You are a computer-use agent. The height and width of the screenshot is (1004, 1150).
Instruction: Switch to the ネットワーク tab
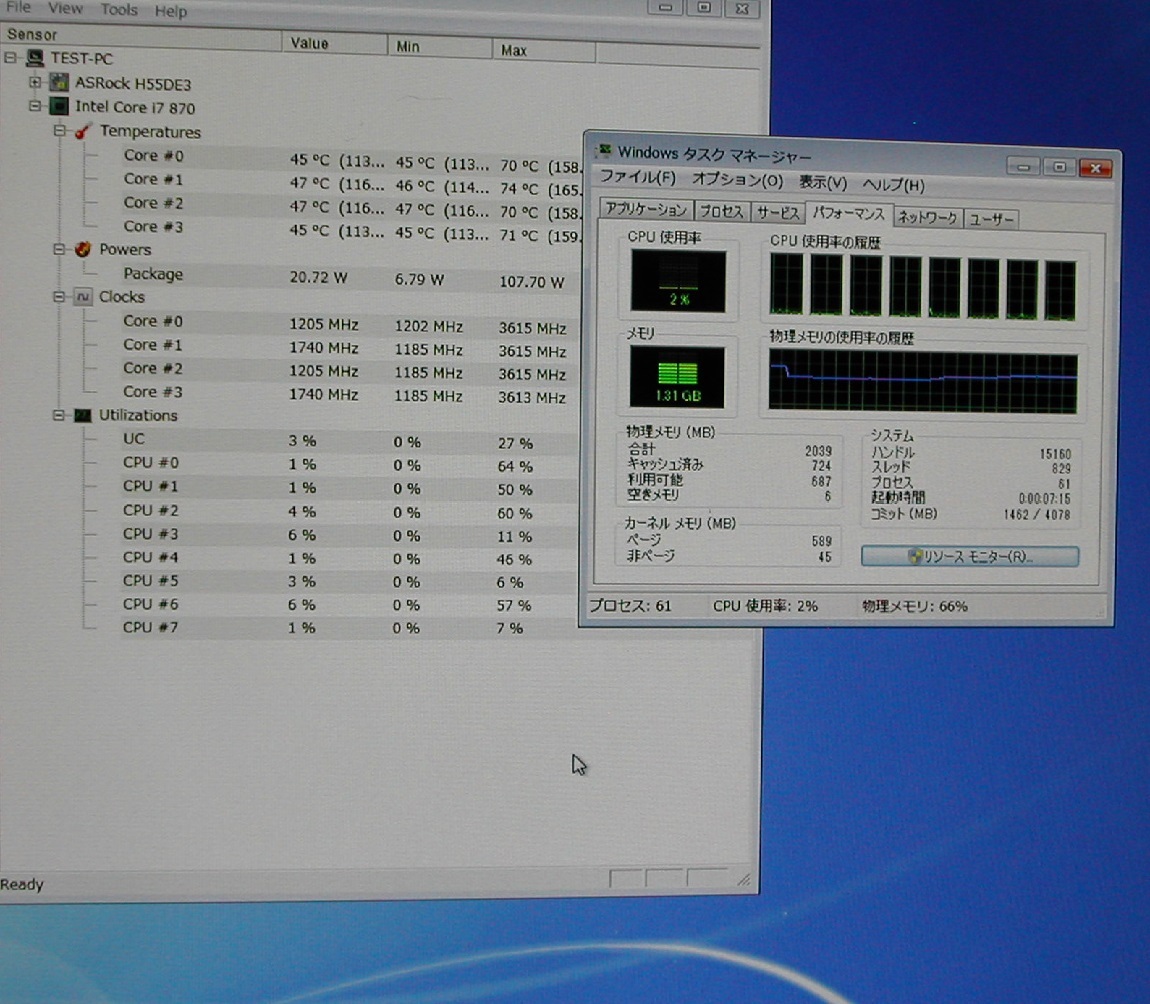point(927,217)
